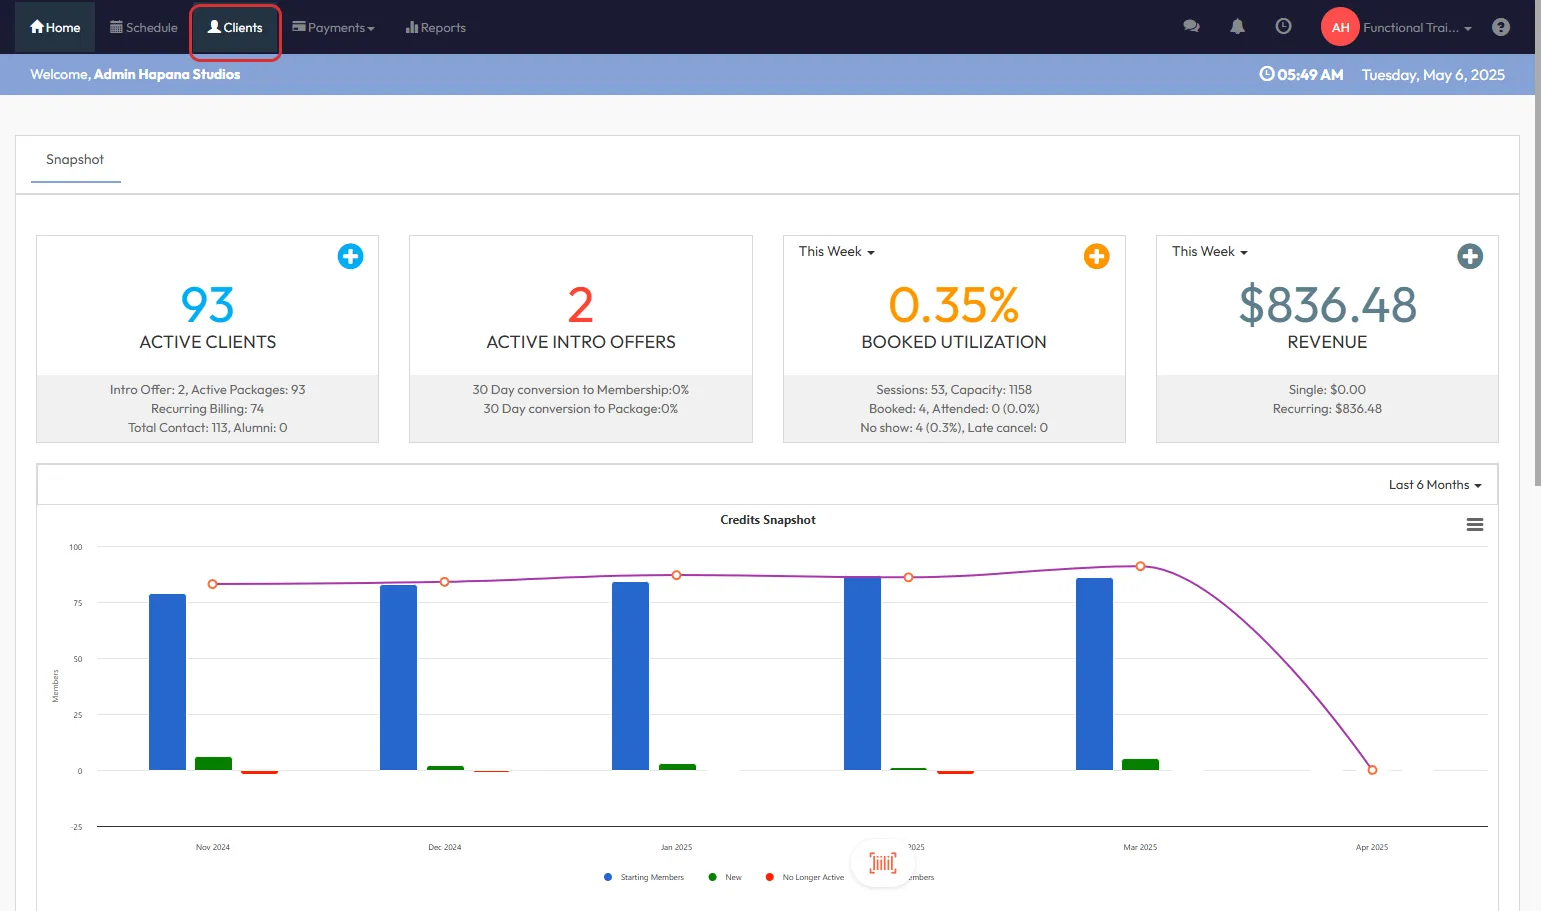1541x911 pixels.
Task: Expand the Payments dropdown menu
Action: 333,28
